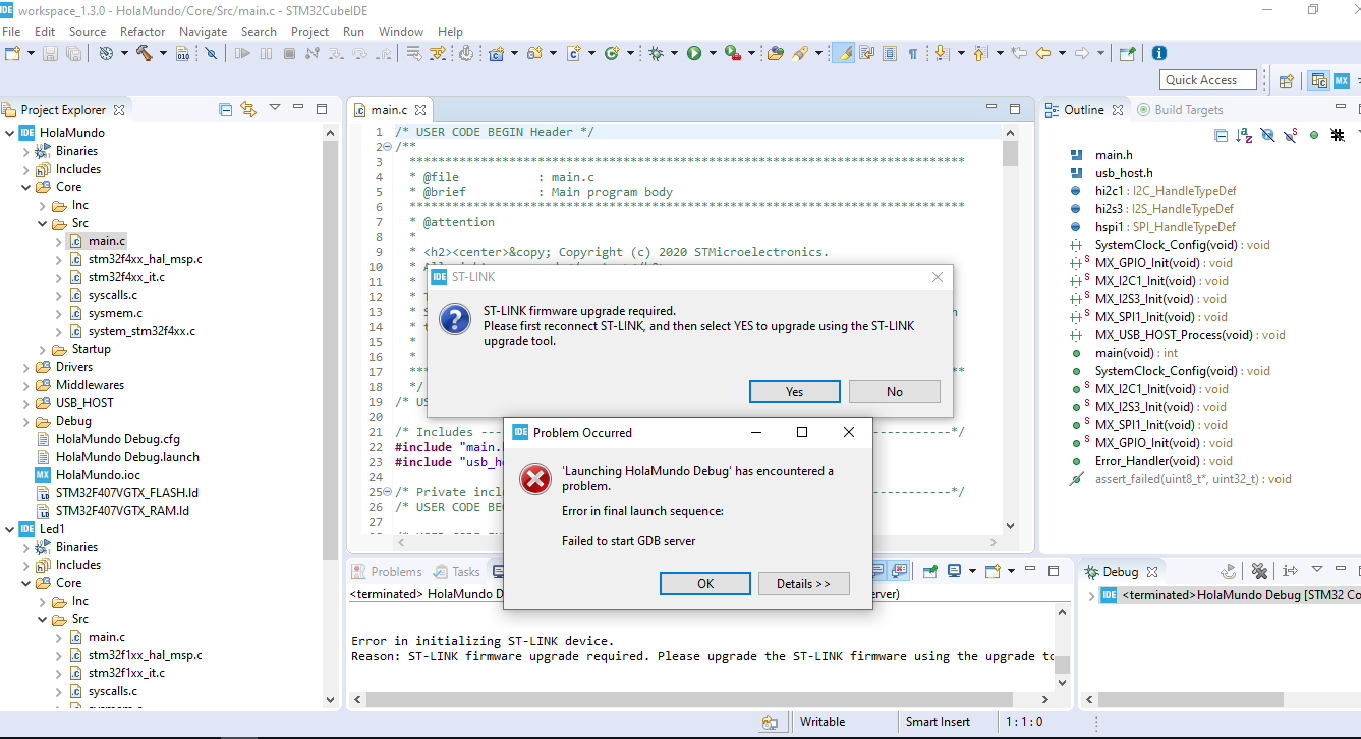Toggle Link with Editor in Project Explorer

pos(248,109)
